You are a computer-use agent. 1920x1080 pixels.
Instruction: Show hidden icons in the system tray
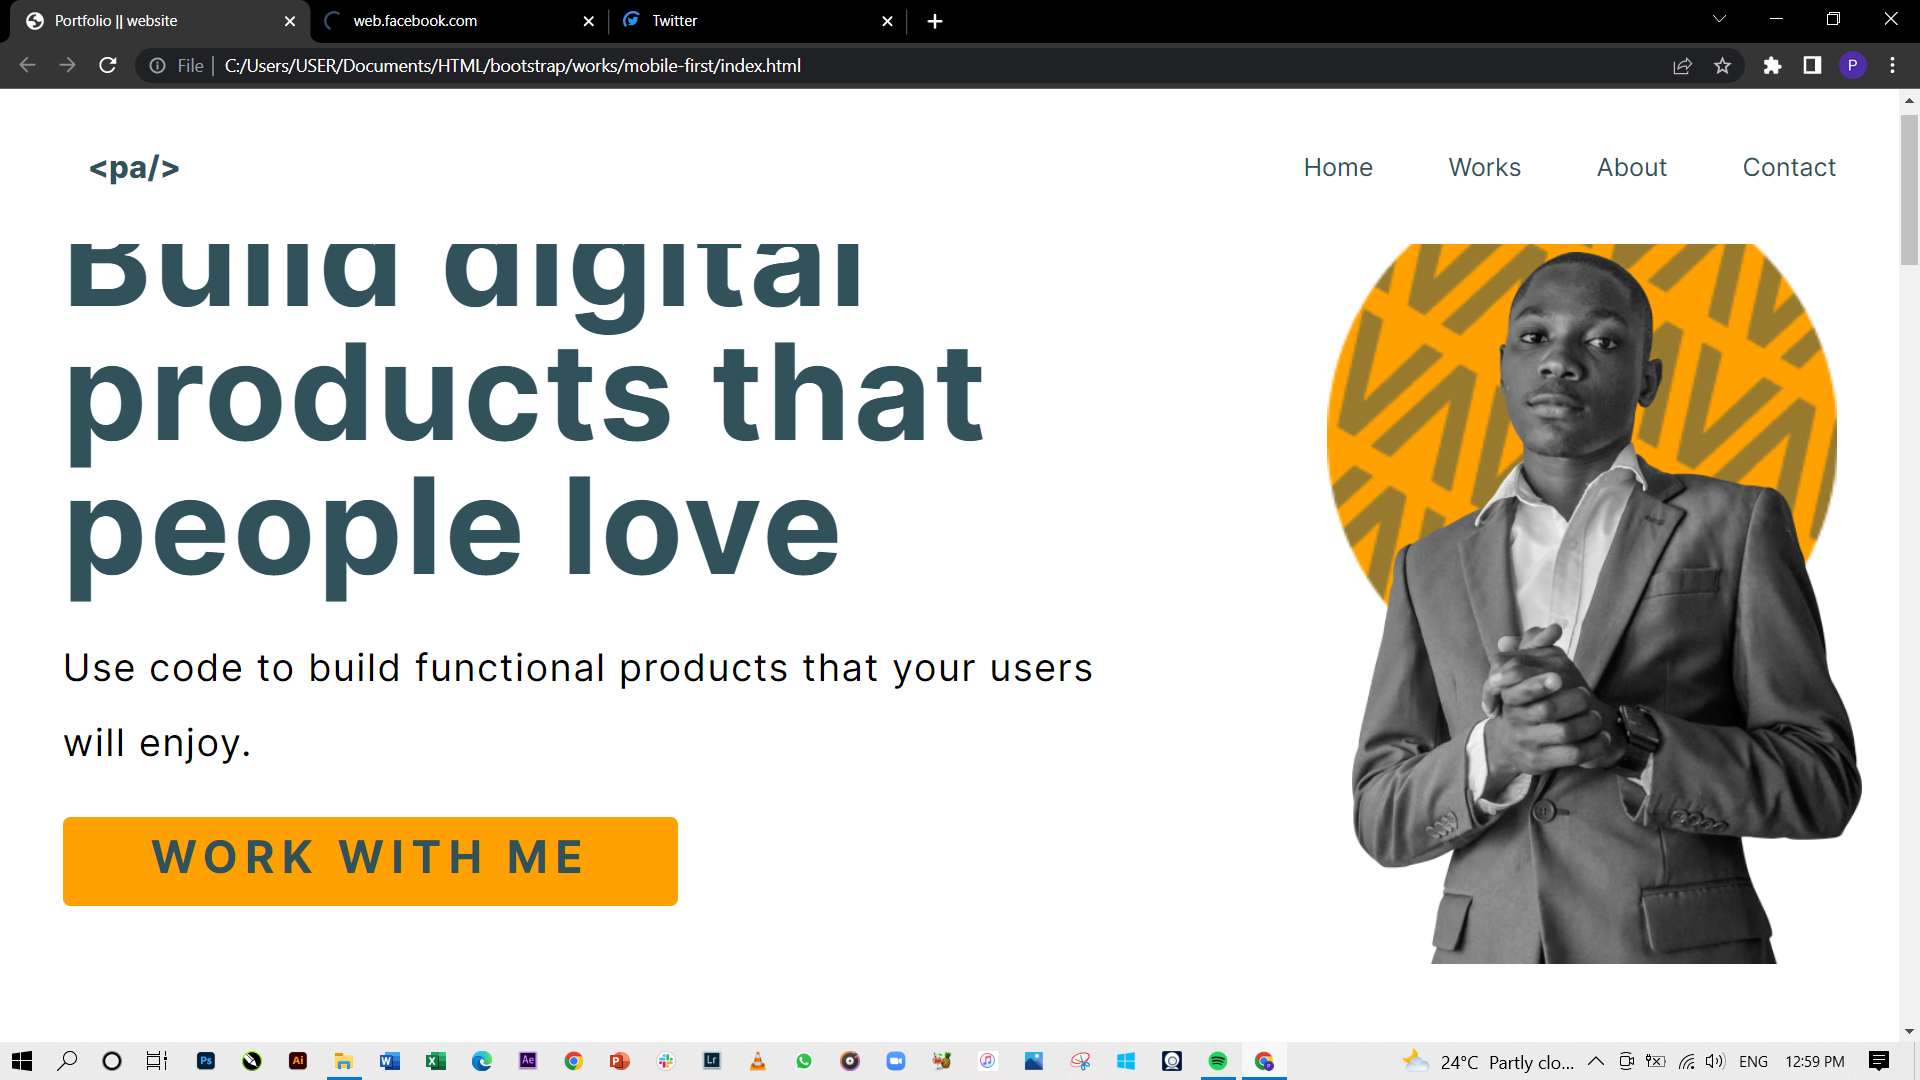1597,1061
